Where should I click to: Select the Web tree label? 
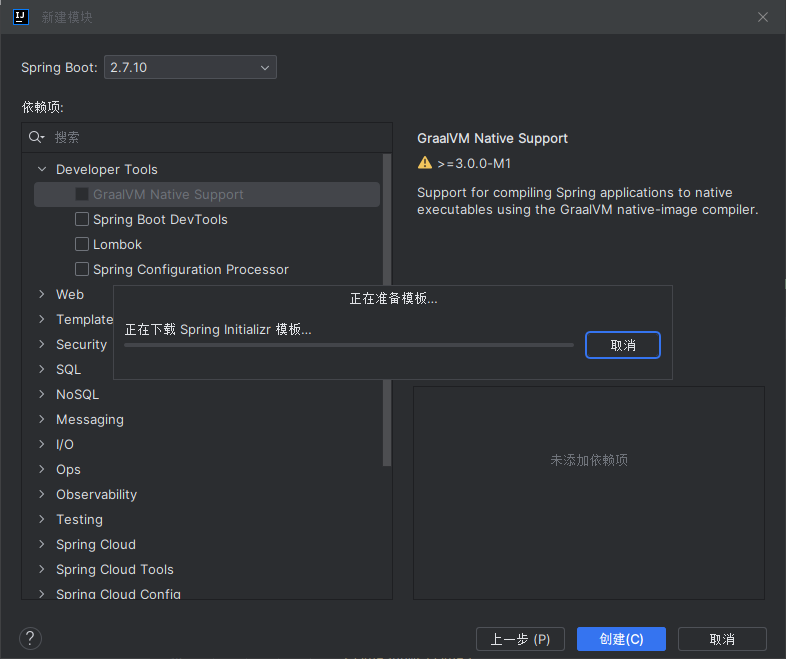[70, 294]
